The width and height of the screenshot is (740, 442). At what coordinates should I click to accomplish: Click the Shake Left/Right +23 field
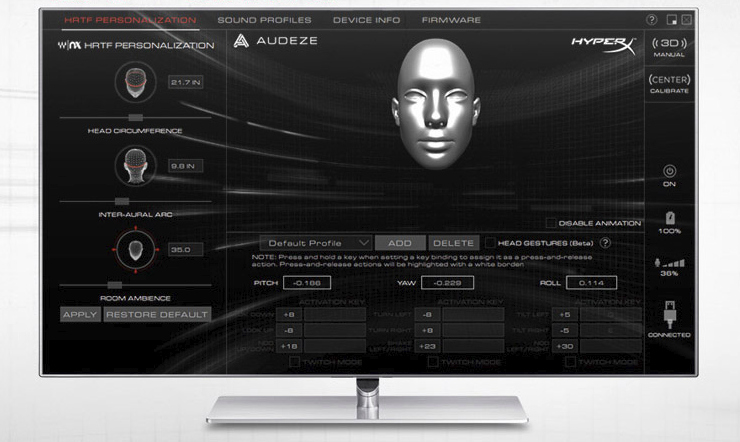point(427,346)
